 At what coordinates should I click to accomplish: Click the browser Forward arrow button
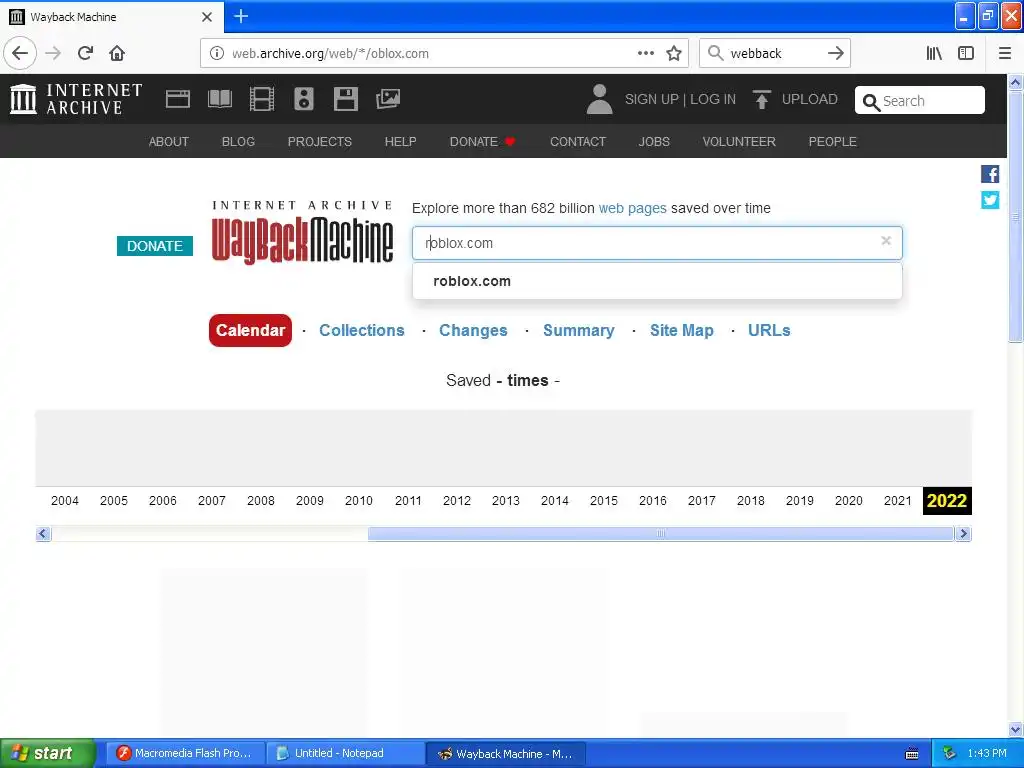(53, 53)
